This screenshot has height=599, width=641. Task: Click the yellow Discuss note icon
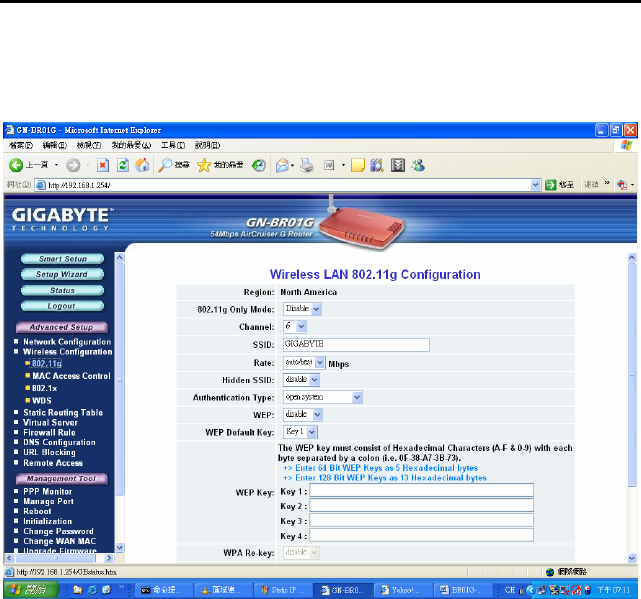358,165
